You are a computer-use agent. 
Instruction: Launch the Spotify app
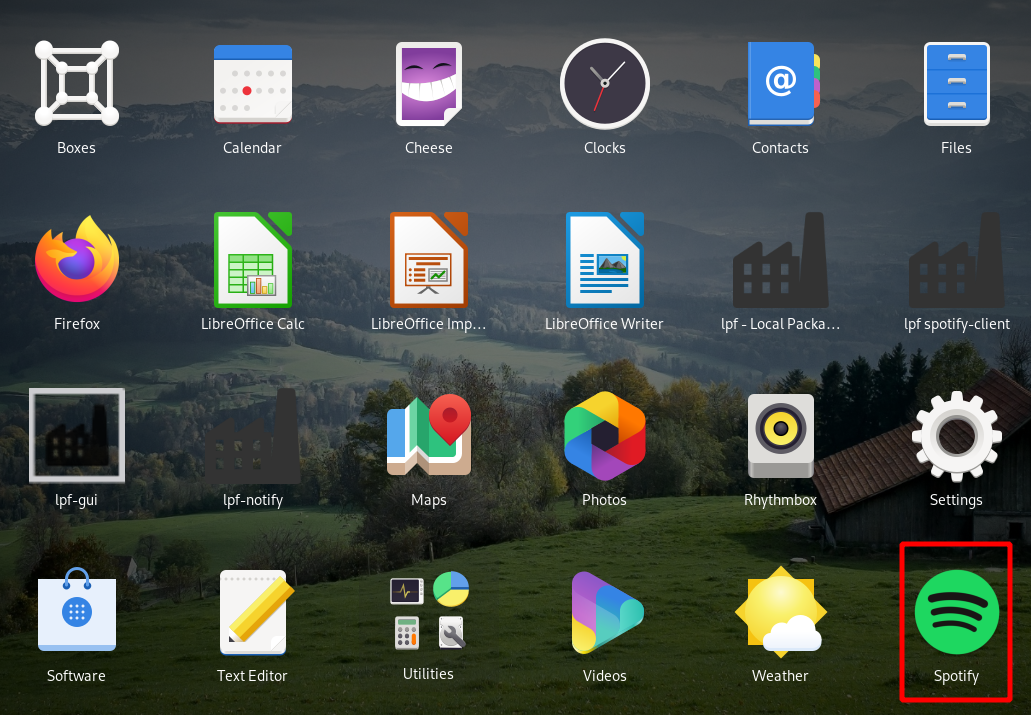pos(956,612)
